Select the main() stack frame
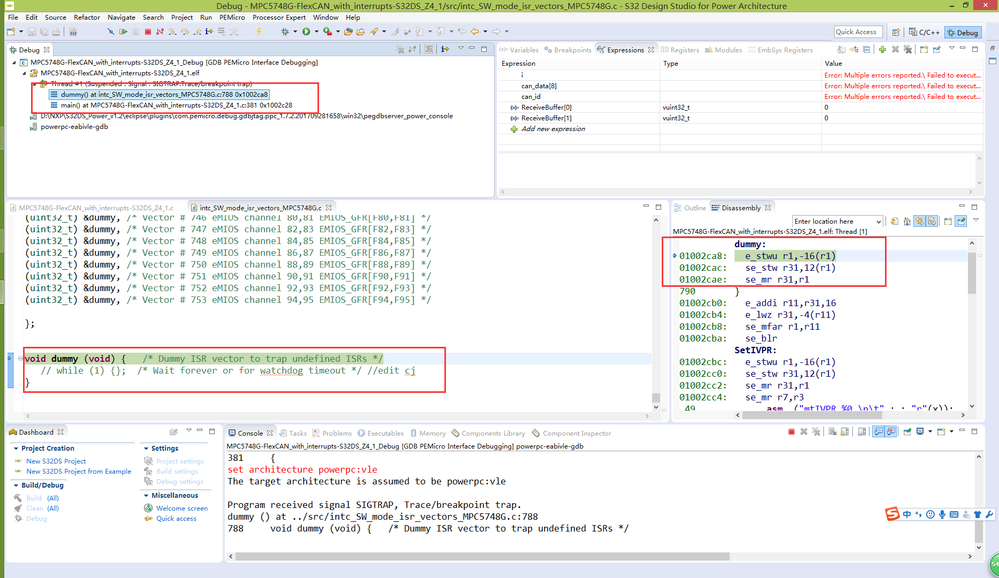999x578 pixels. pyautogui.click(x=171, y=105)
